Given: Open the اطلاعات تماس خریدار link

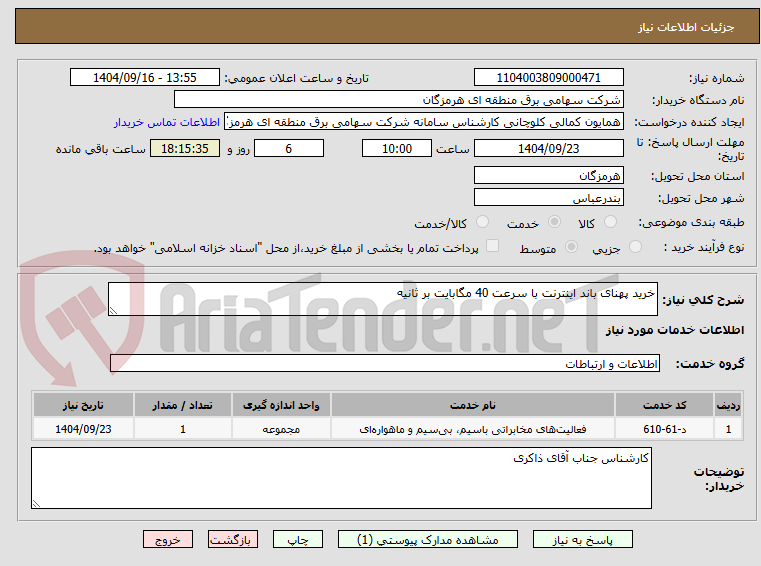Looking at the screenshot, I should click(x=167, y=122).
